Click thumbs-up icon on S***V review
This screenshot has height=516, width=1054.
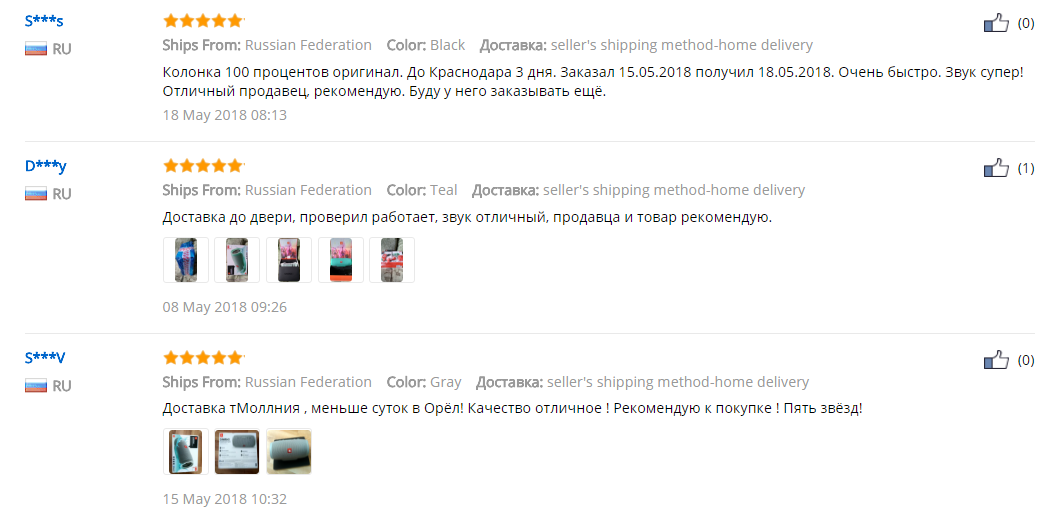pyautogui.click(x=996, y=360)
